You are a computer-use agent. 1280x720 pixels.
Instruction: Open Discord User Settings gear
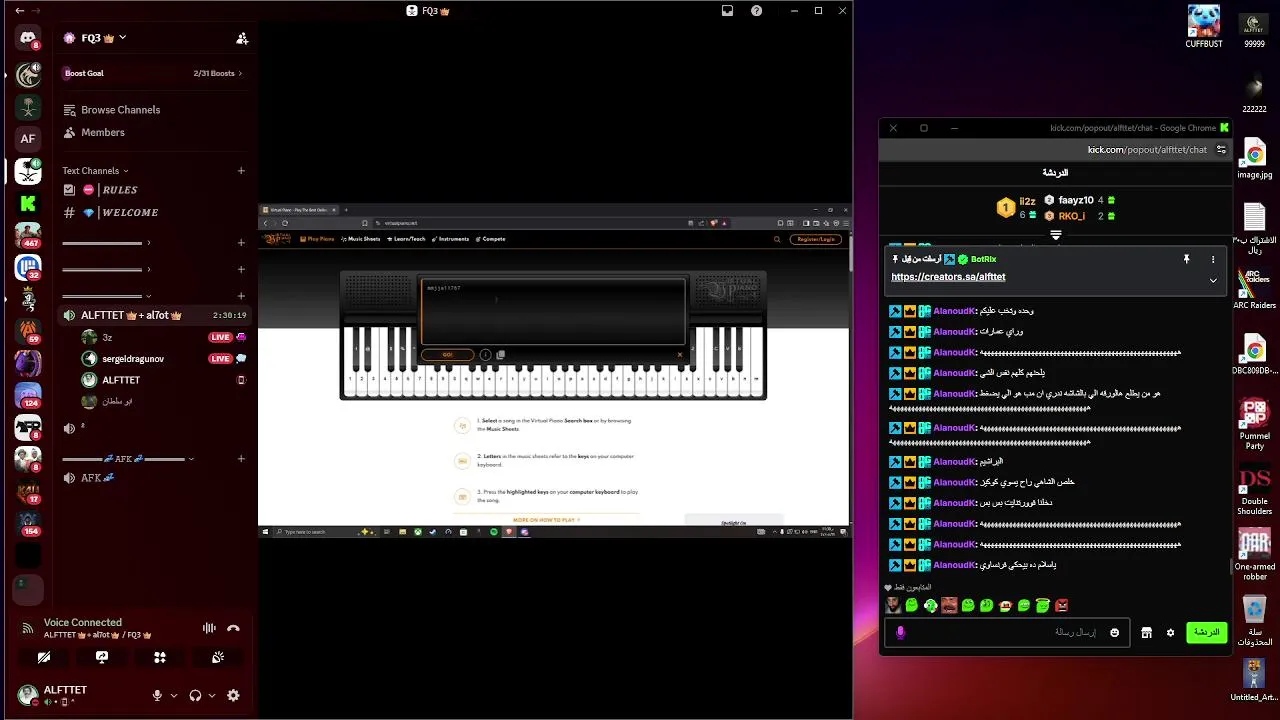point(233,696)
